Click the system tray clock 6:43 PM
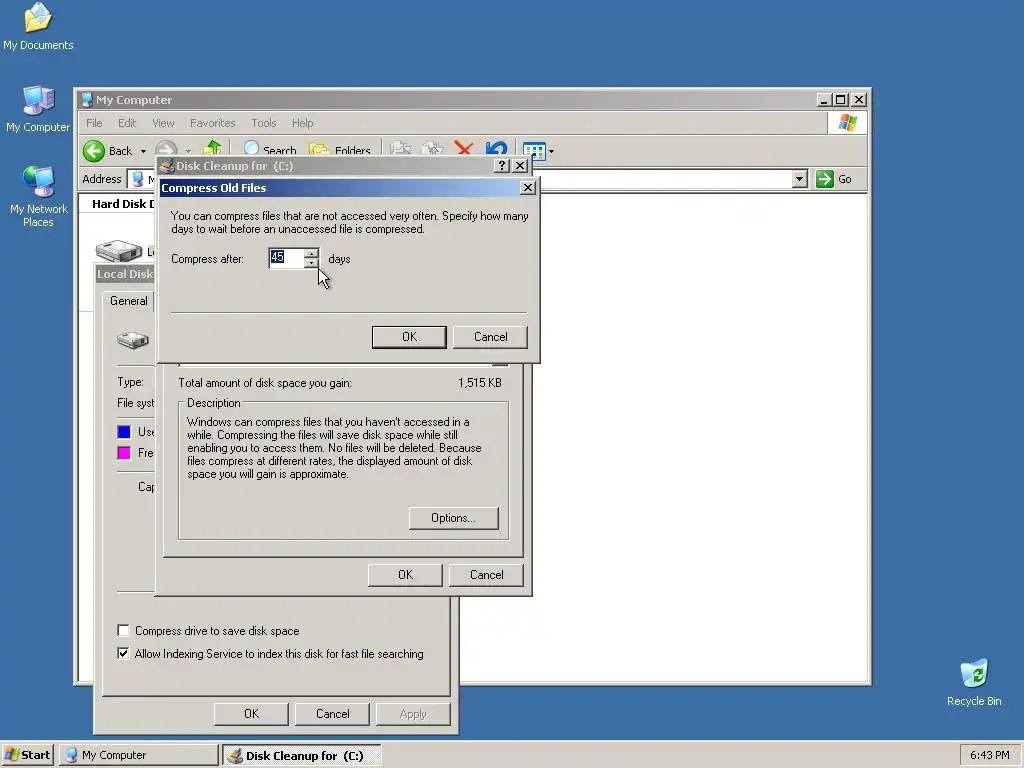The image size is (1024, 768). point(989,755)
